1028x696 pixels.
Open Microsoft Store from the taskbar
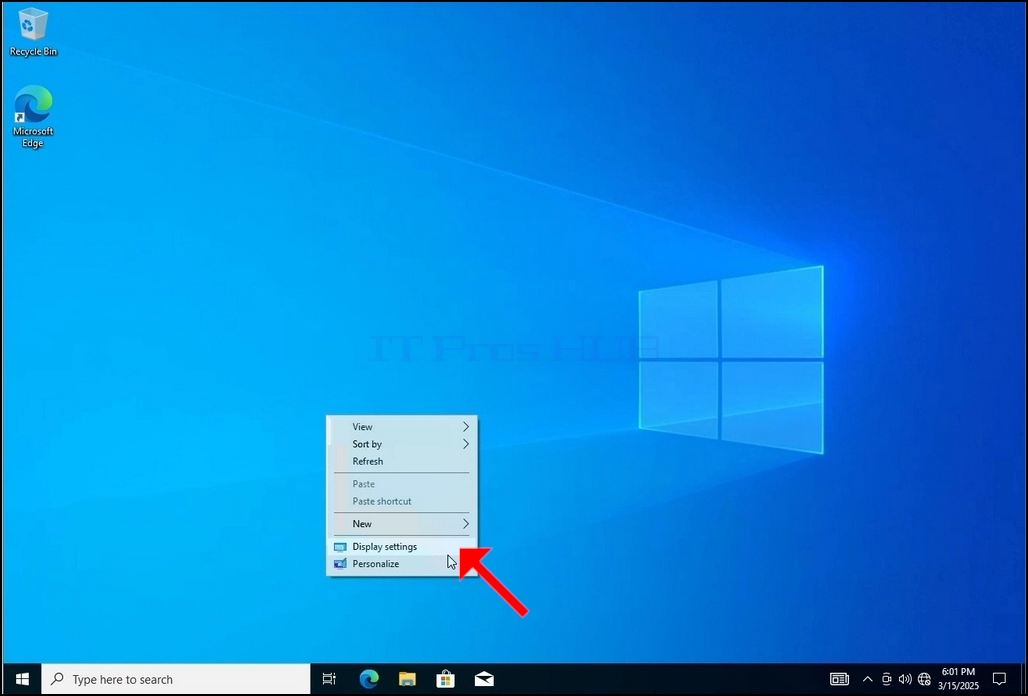click(x=446, y=679)
